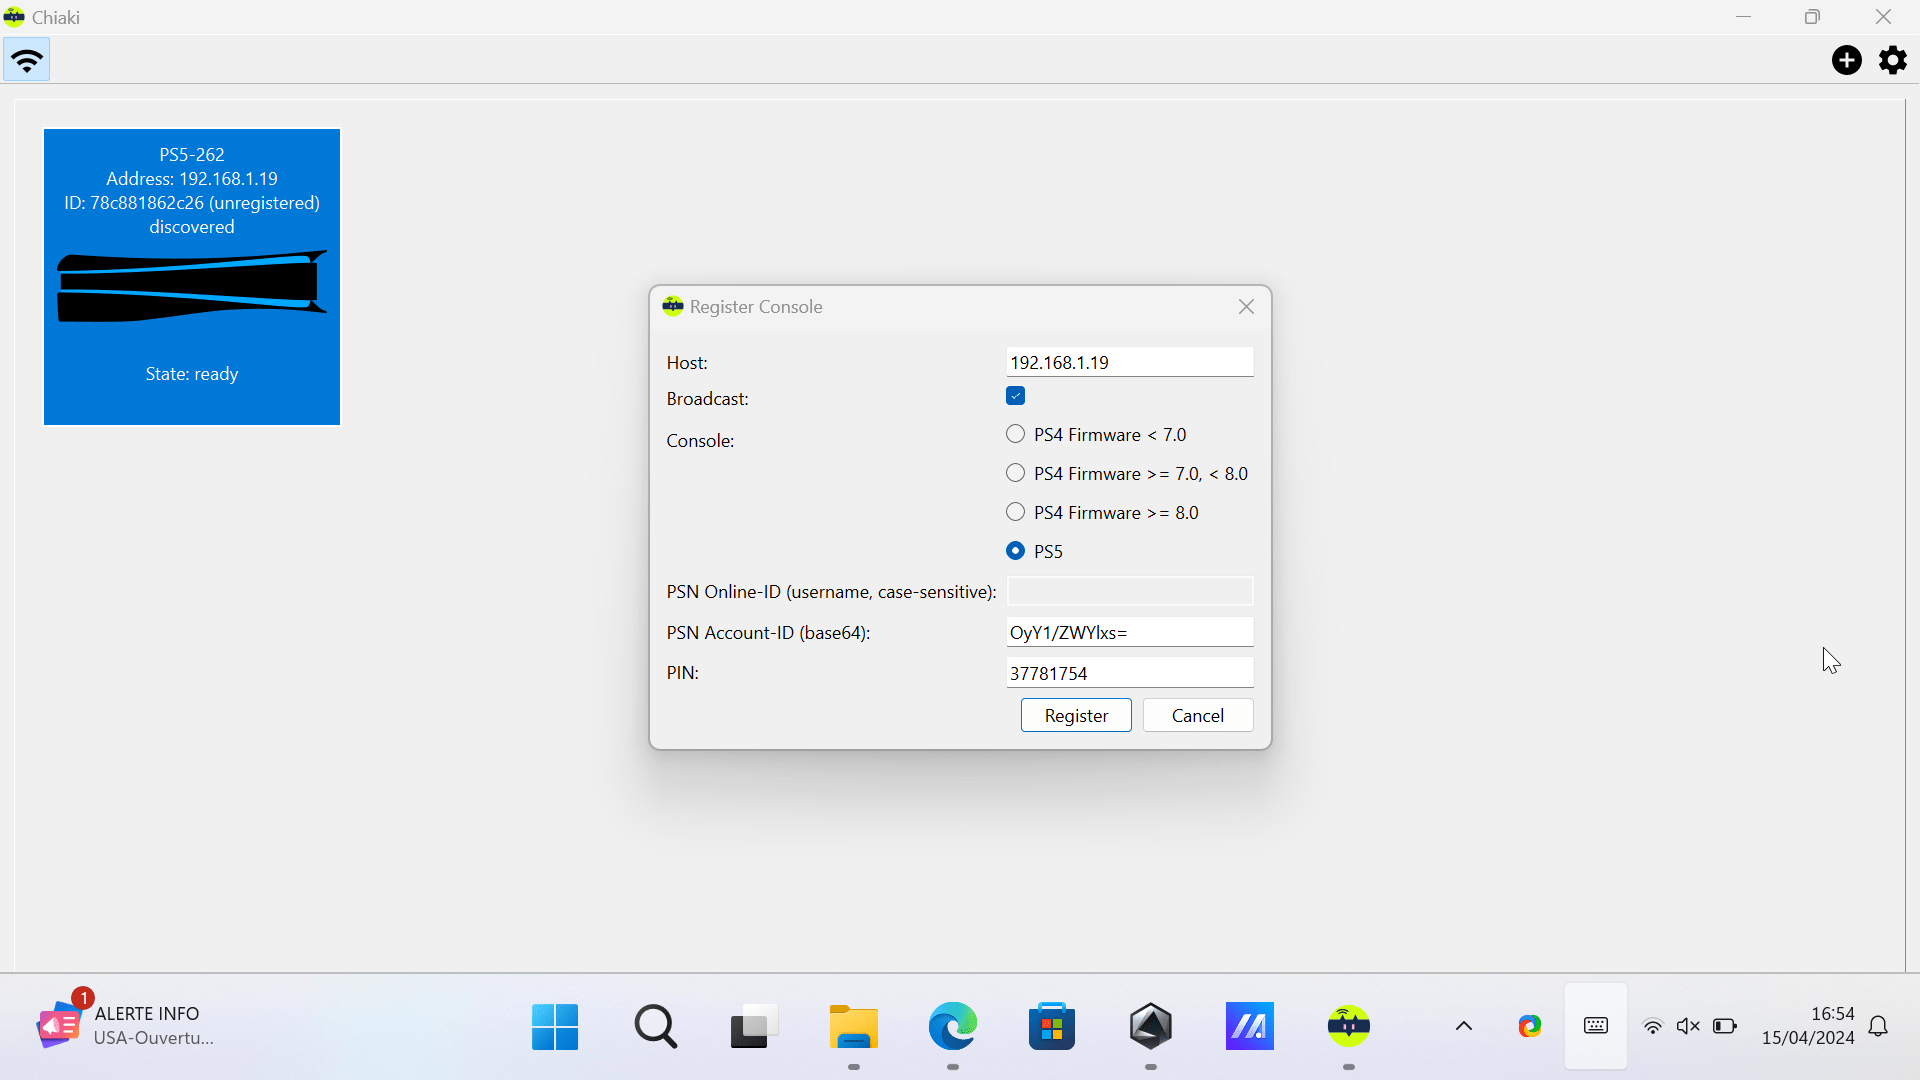Uncheck the Broadcast checkbox
This screenshot has height=1080, width=1920.
click(x=1015, y=396)
